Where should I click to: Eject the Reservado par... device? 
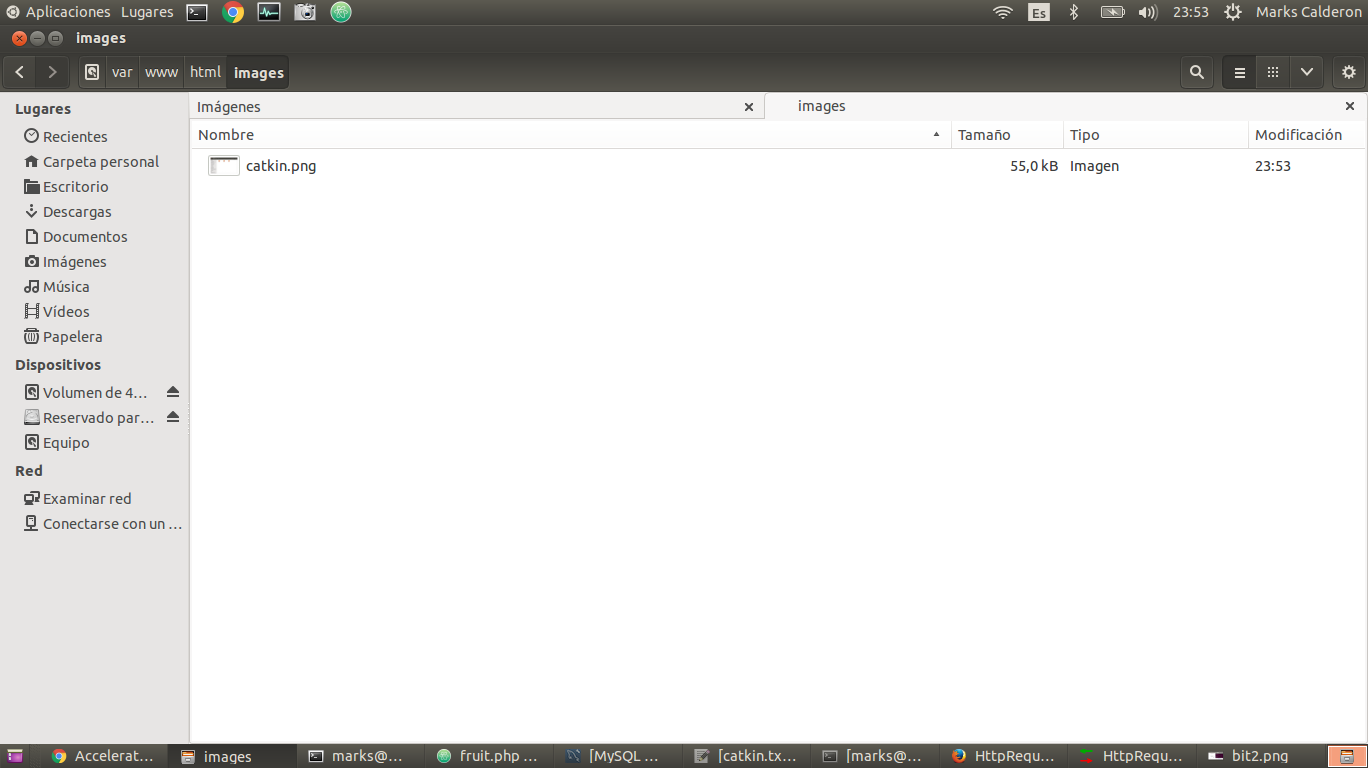click(x=173, y=417)
